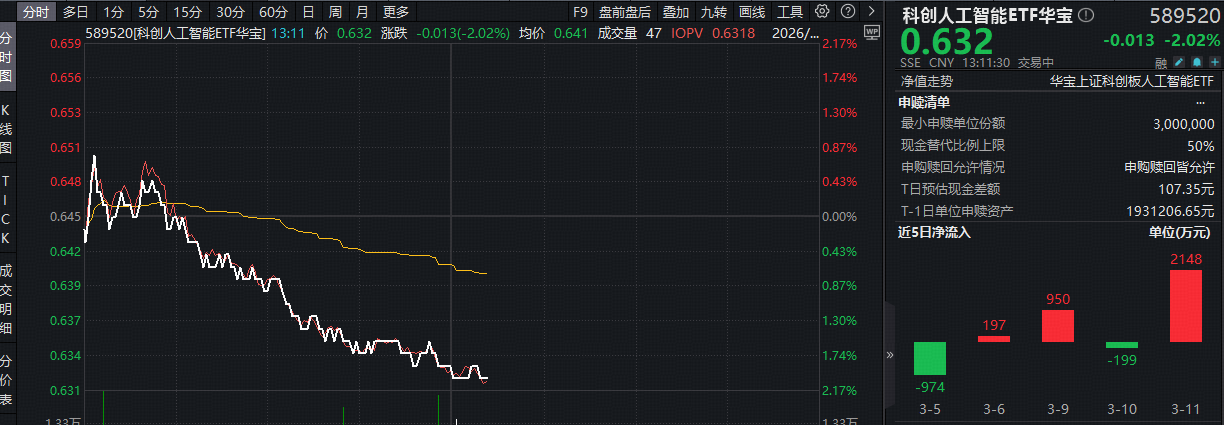Viewport: 1224px width, 425px height.
Task: Switch to the K线图 side tab
Action: pyautogui.click(x=6, y=130)
